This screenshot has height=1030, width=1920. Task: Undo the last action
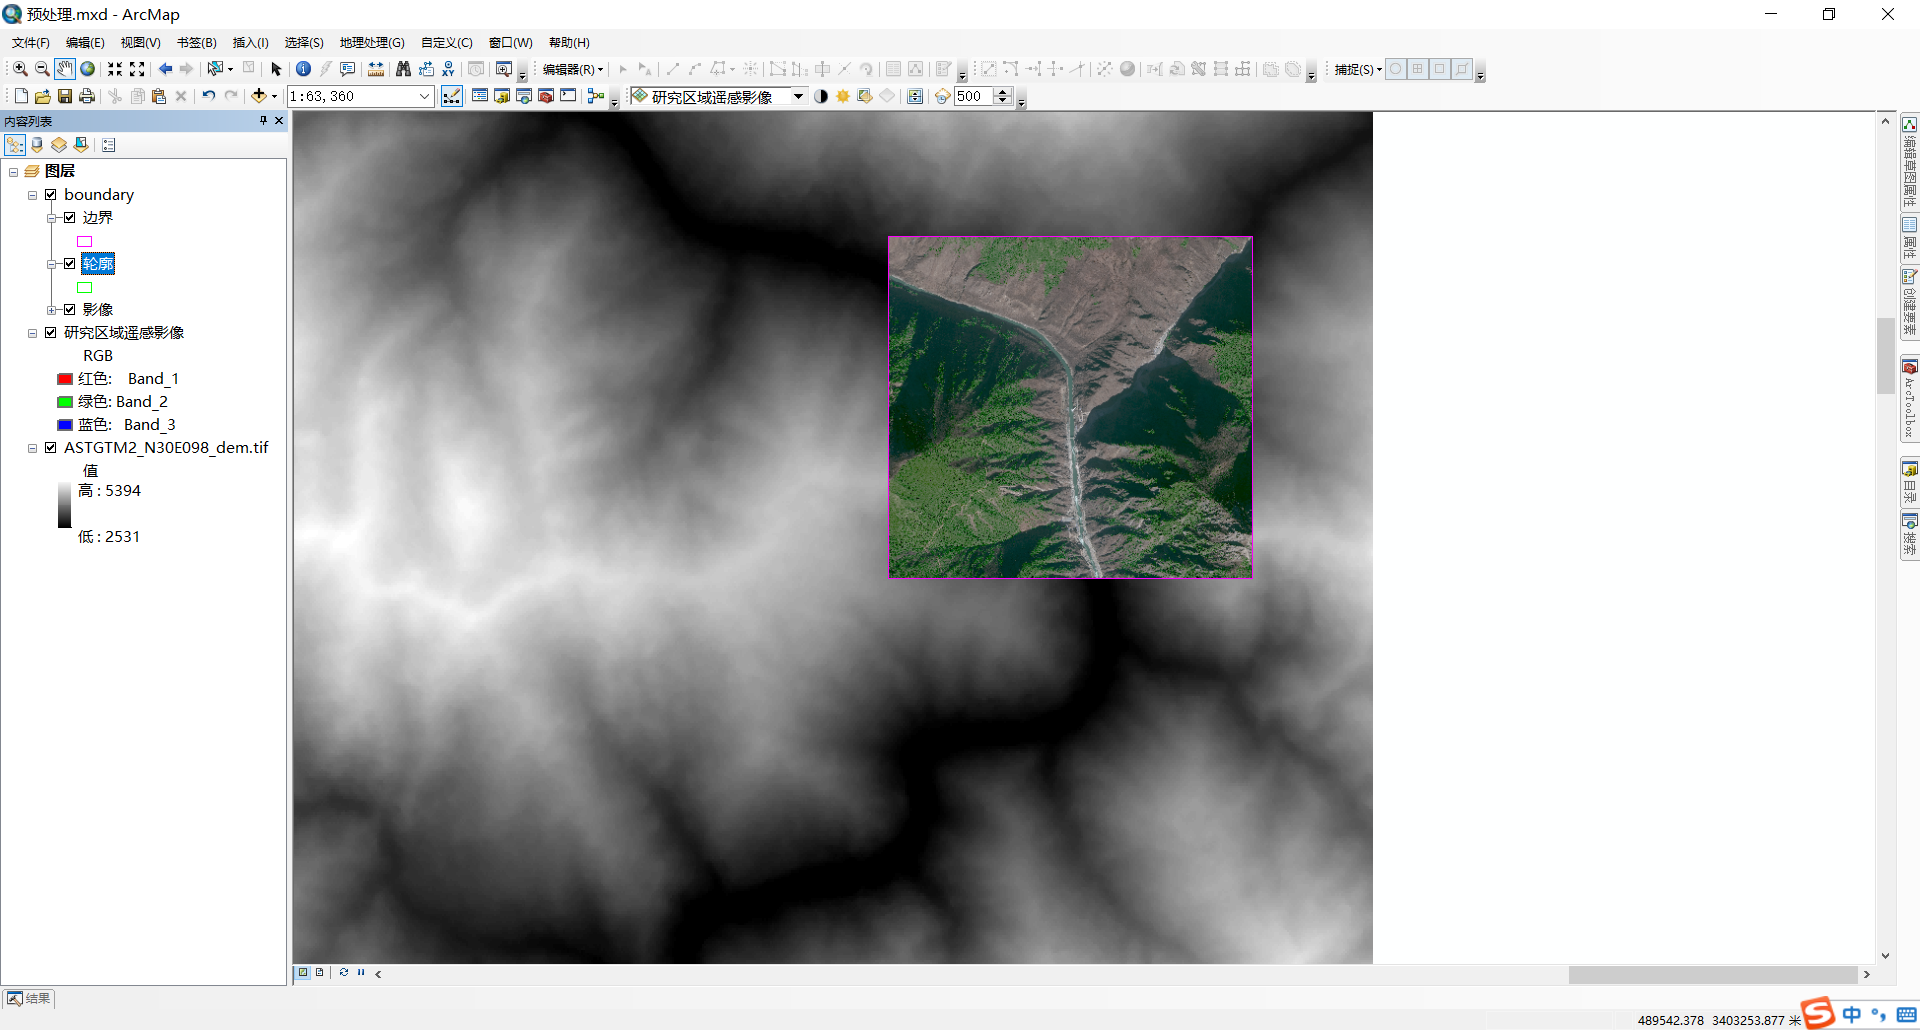click(x=209, y=96)
